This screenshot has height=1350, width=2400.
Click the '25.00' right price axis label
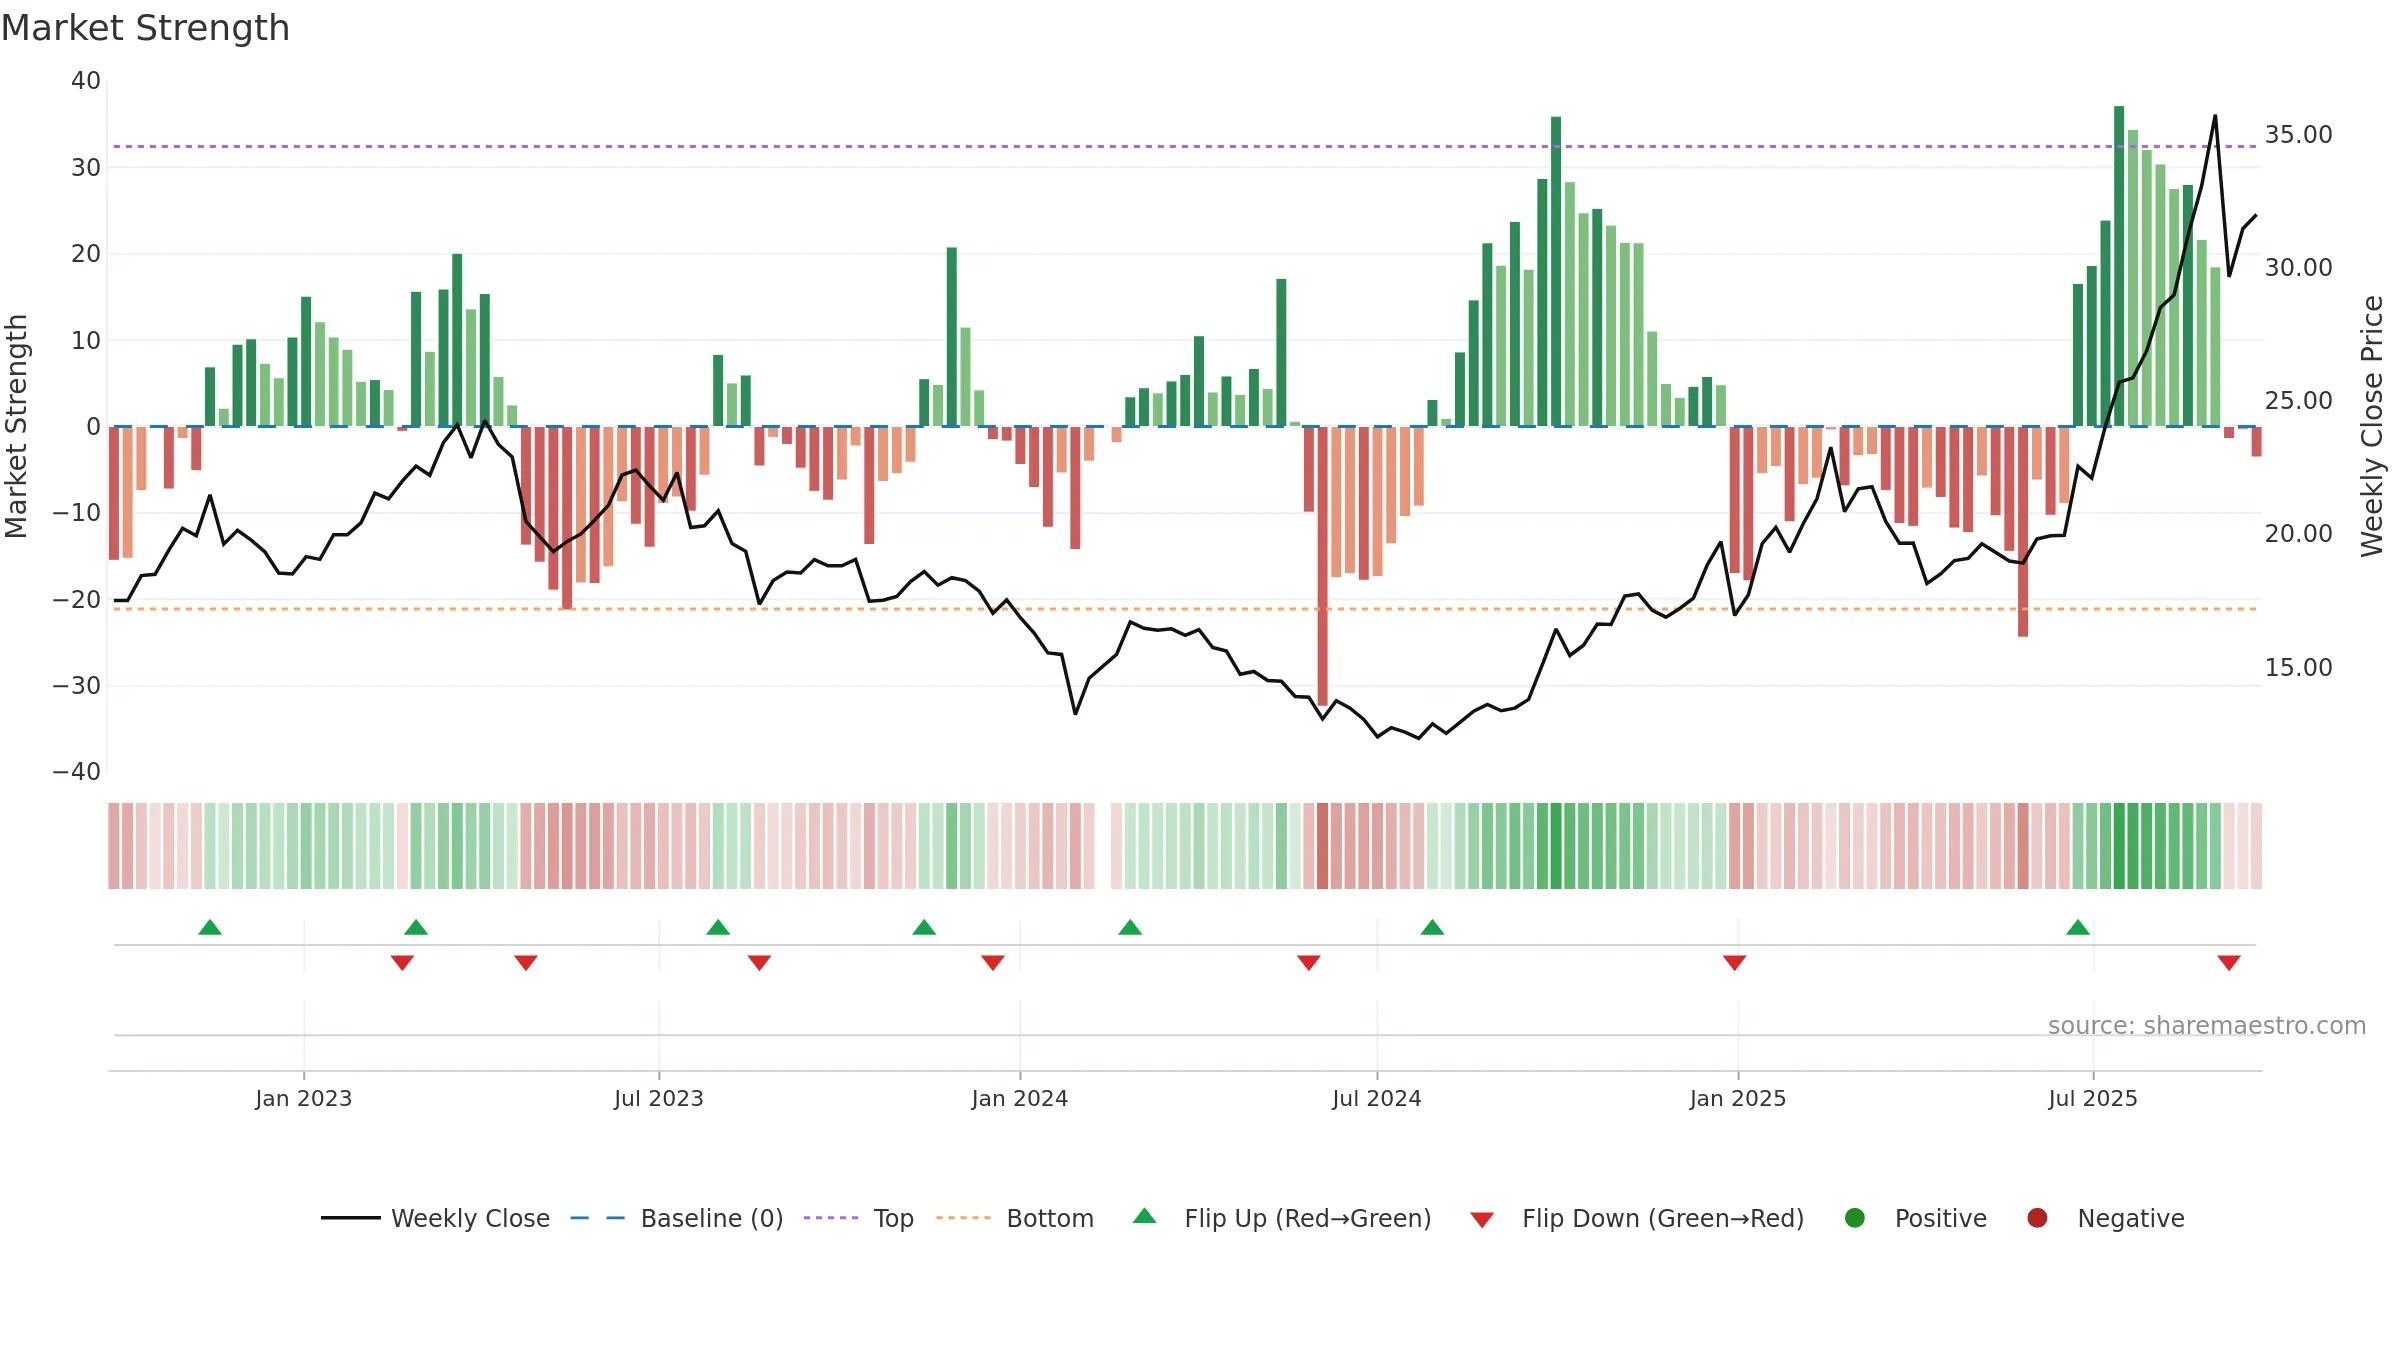(2298, 400)
